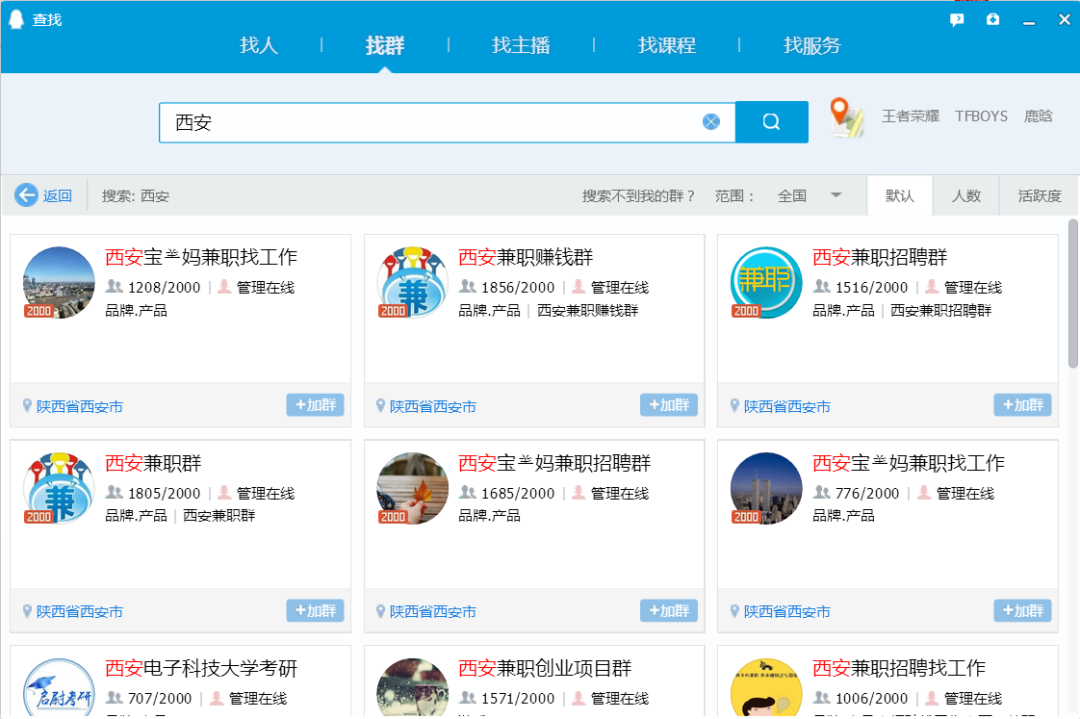Click member count 1685/2000

[x=517, y=493]
